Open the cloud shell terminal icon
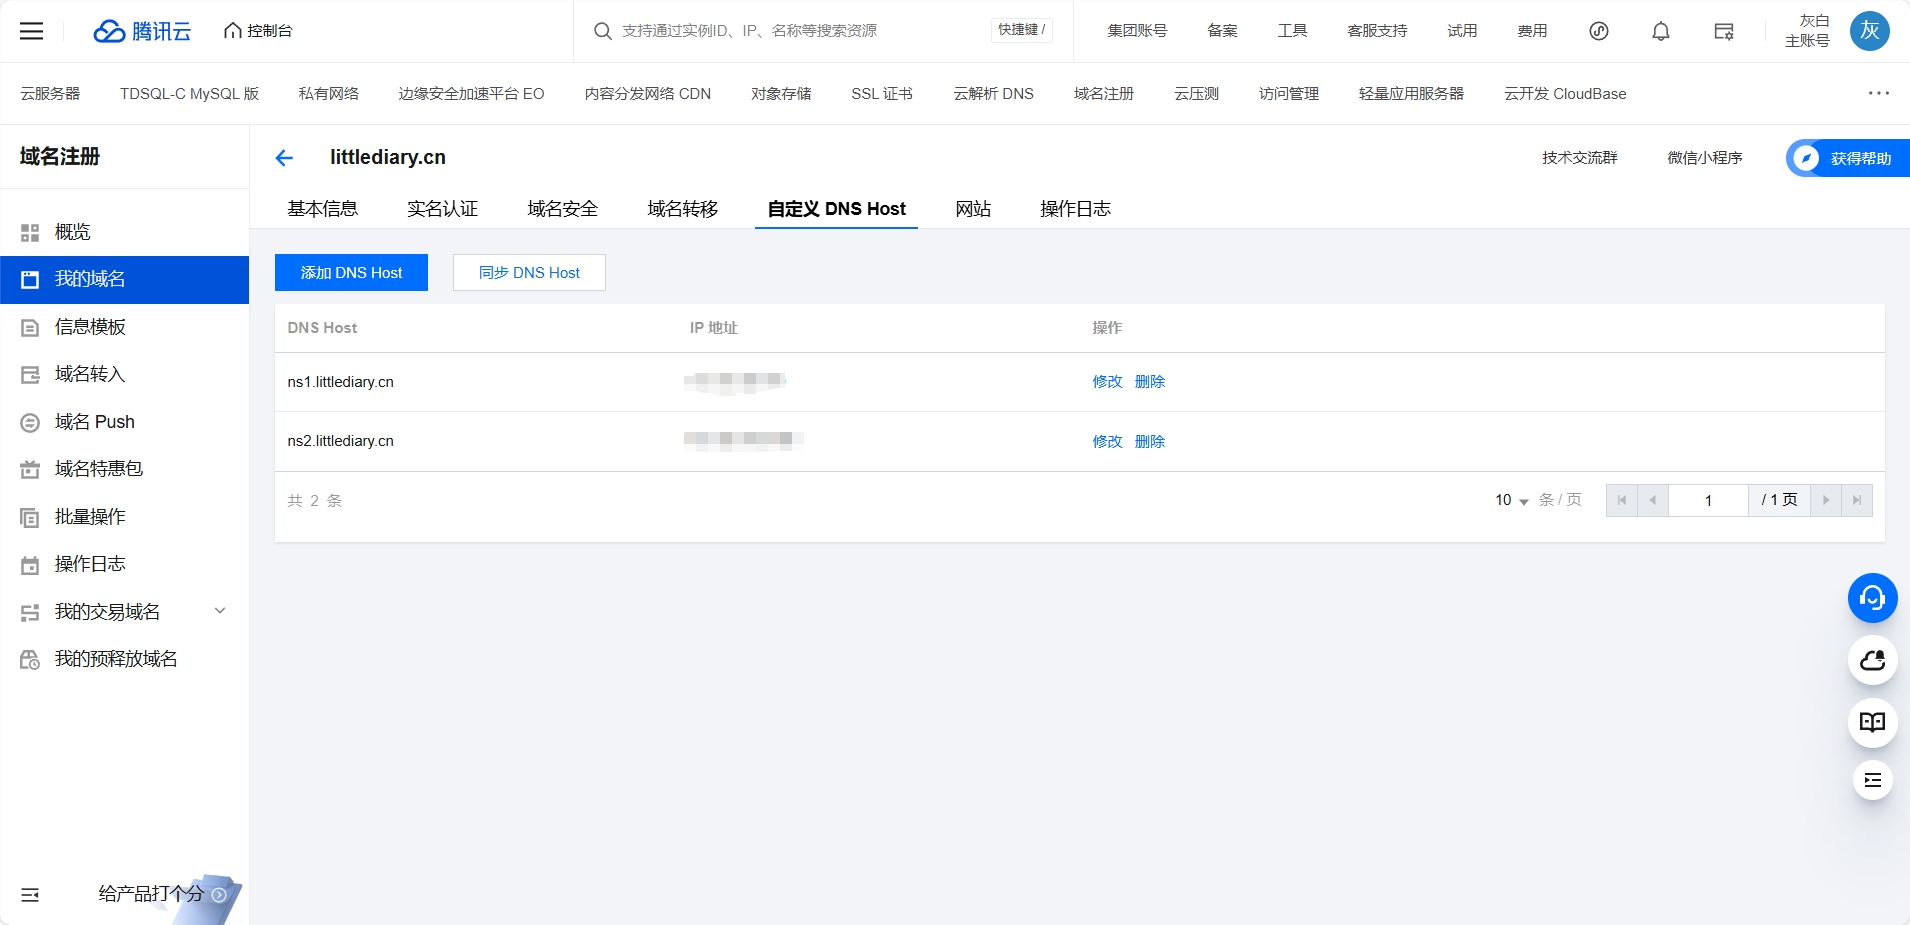This screenshot has height=925, width=1910. [x=1724, y=31]
